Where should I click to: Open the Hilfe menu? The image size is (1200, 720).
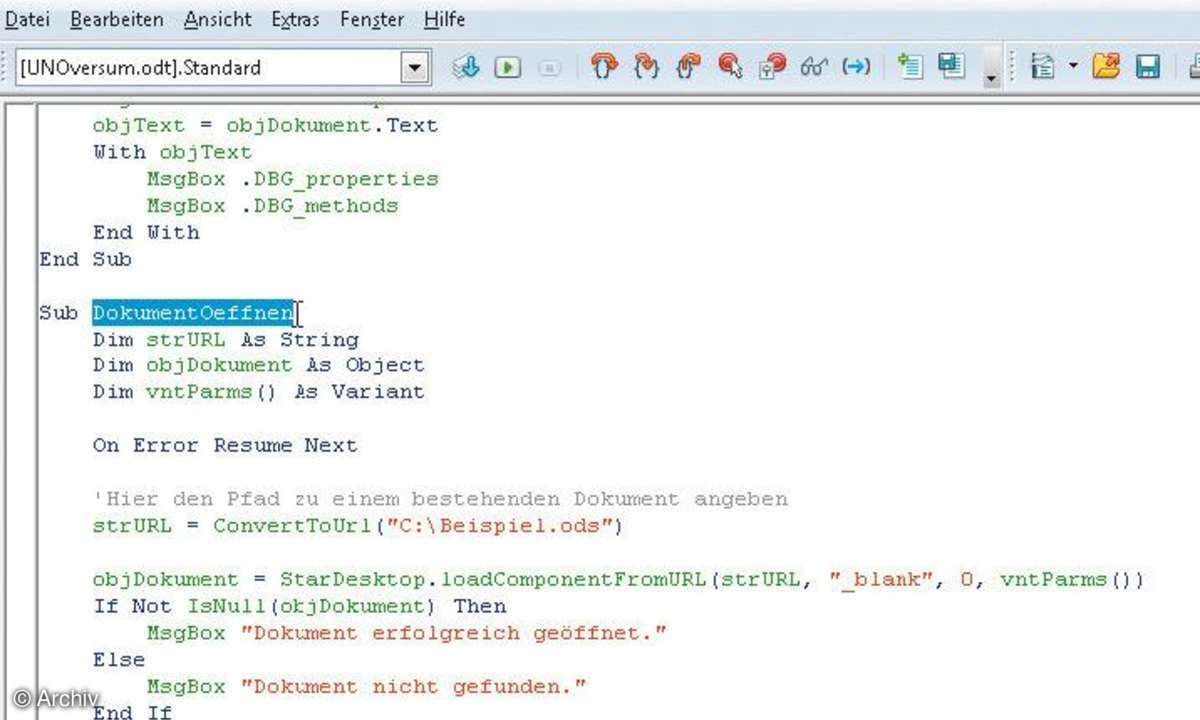click(444, 19)
